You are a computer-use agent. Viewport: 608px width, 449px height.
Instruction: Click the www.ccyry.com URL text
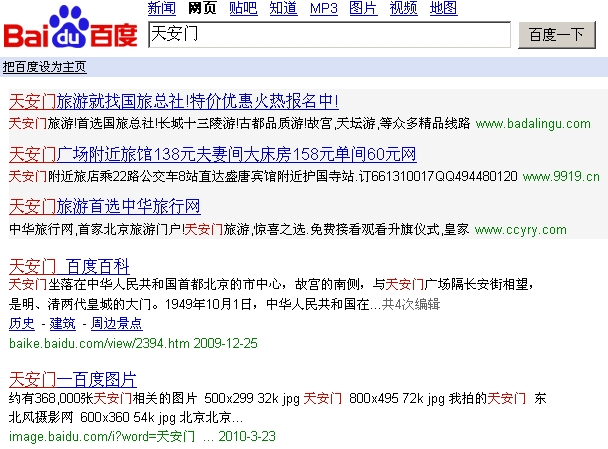coord(521,230)
